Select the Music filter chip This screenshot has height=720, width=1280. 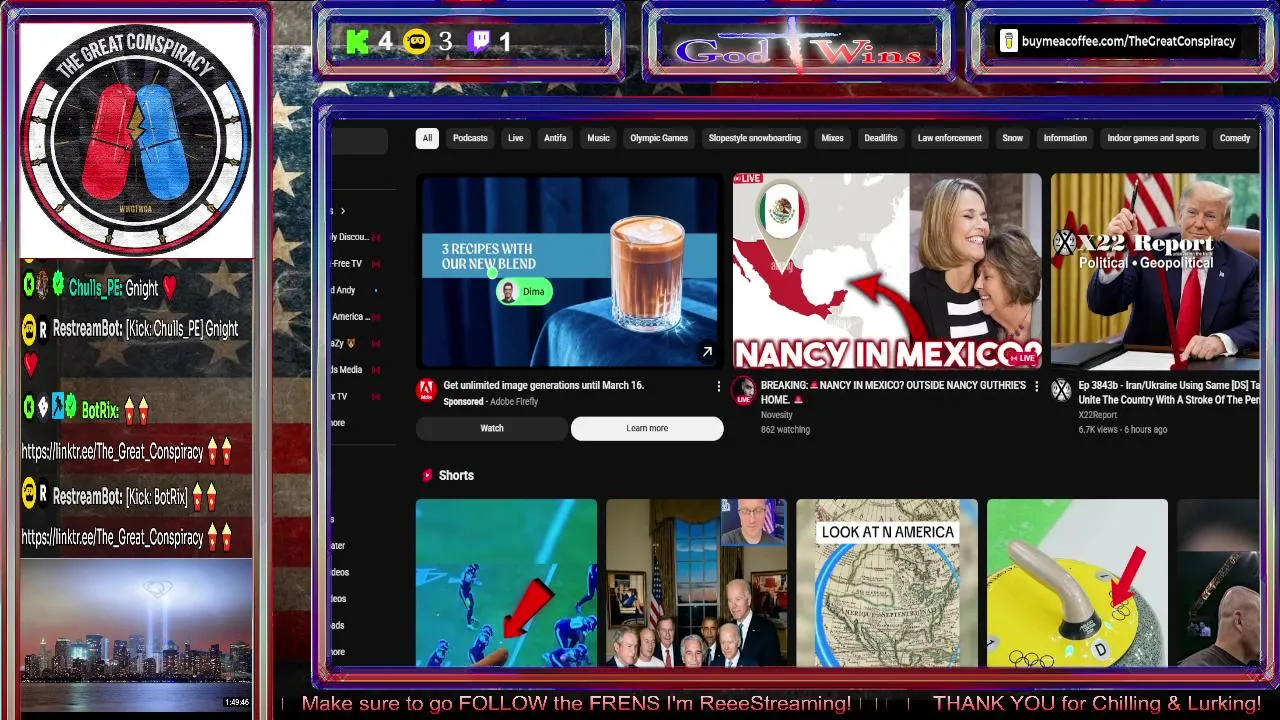coord(598,138)
